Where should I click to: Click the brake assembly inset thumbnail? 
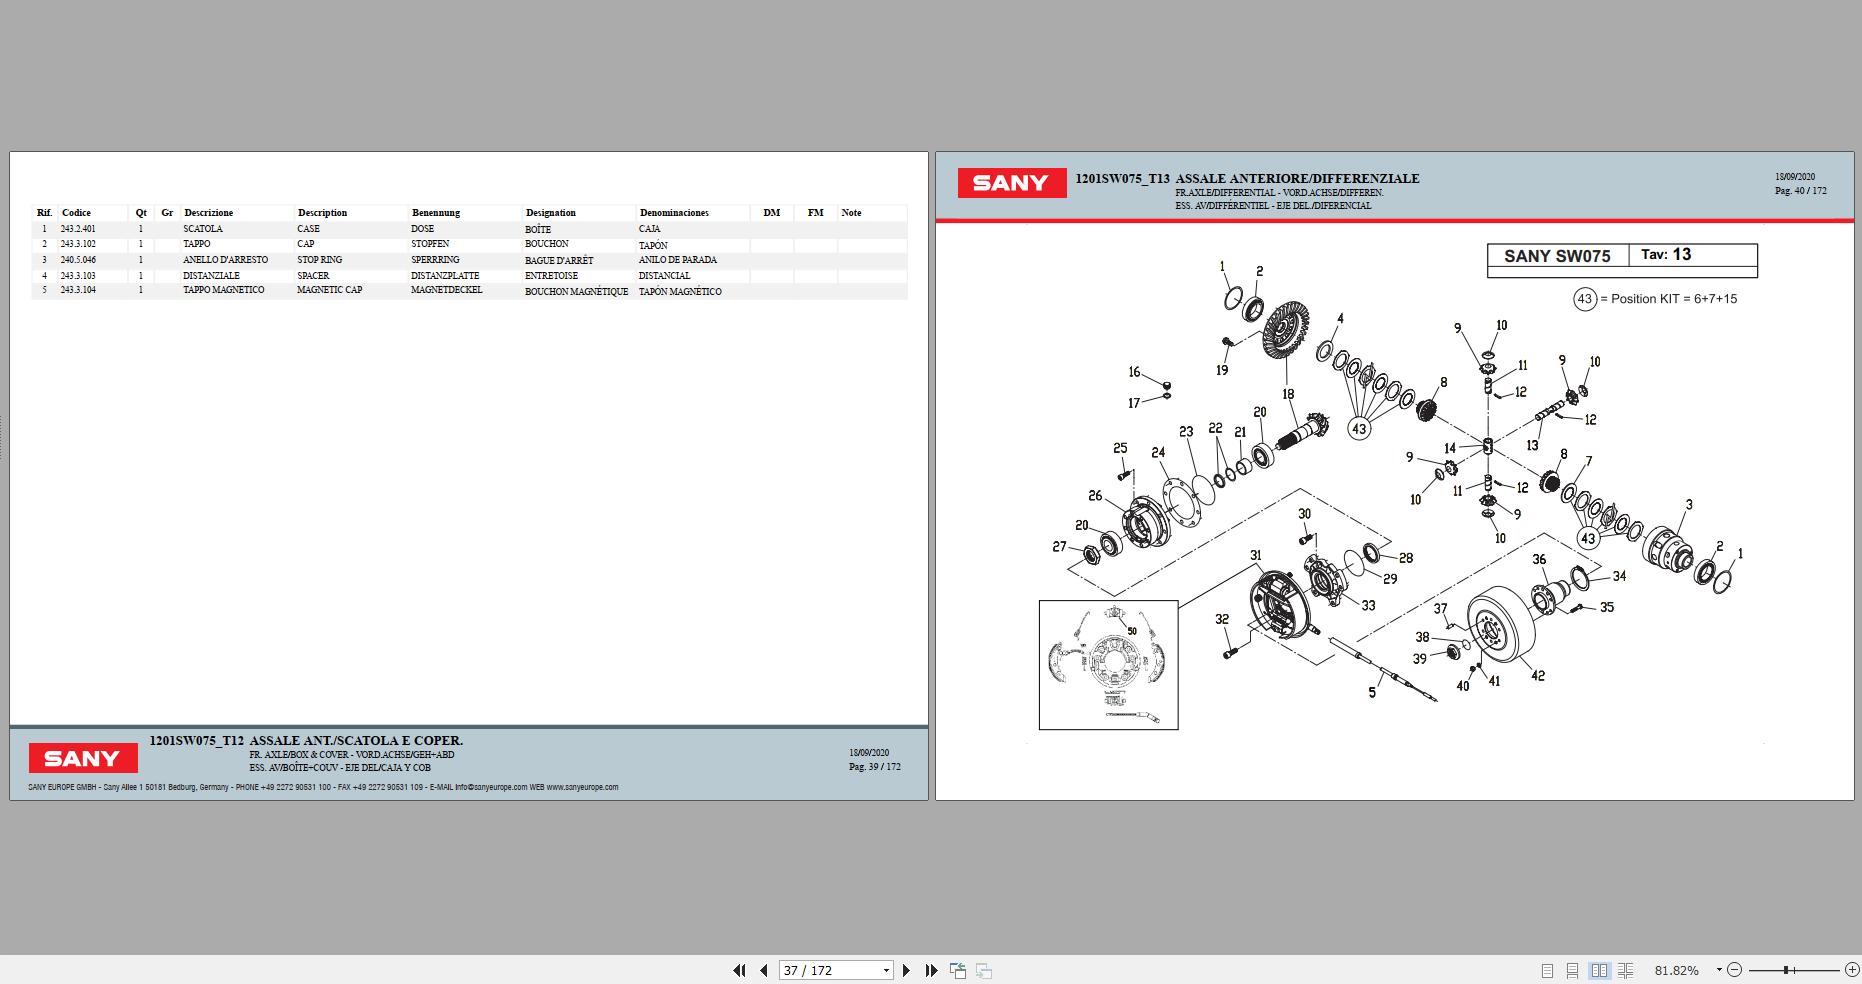(x=1109, y=665)
